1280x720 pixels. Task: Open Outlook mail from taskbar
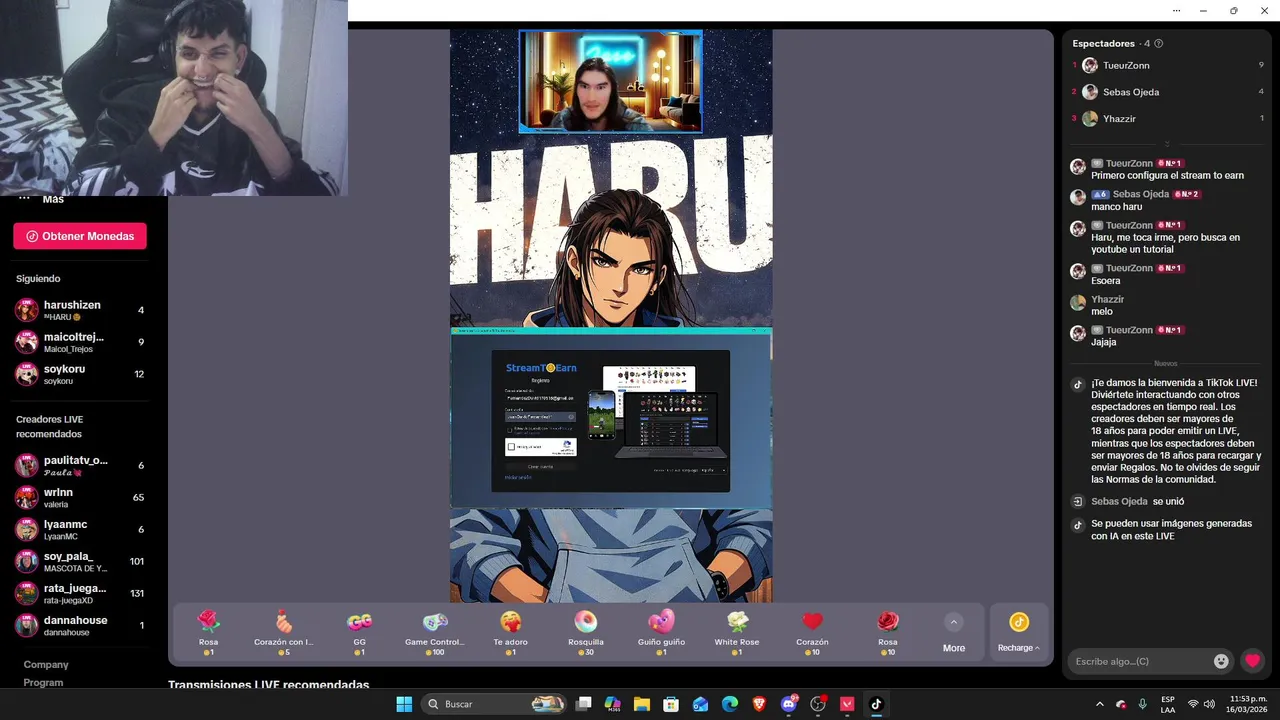pyautogui.click(x=701, y=704)
